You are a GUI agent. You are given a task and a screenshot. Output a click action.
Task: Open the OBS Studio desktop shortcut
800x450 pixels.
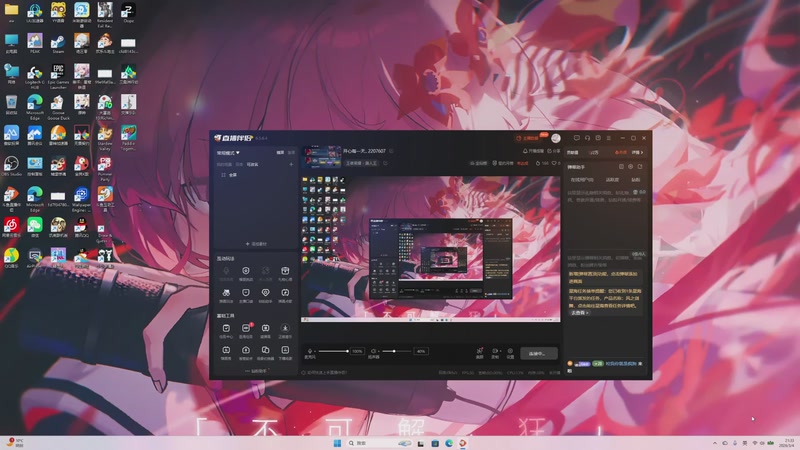[x=11, y=167]
